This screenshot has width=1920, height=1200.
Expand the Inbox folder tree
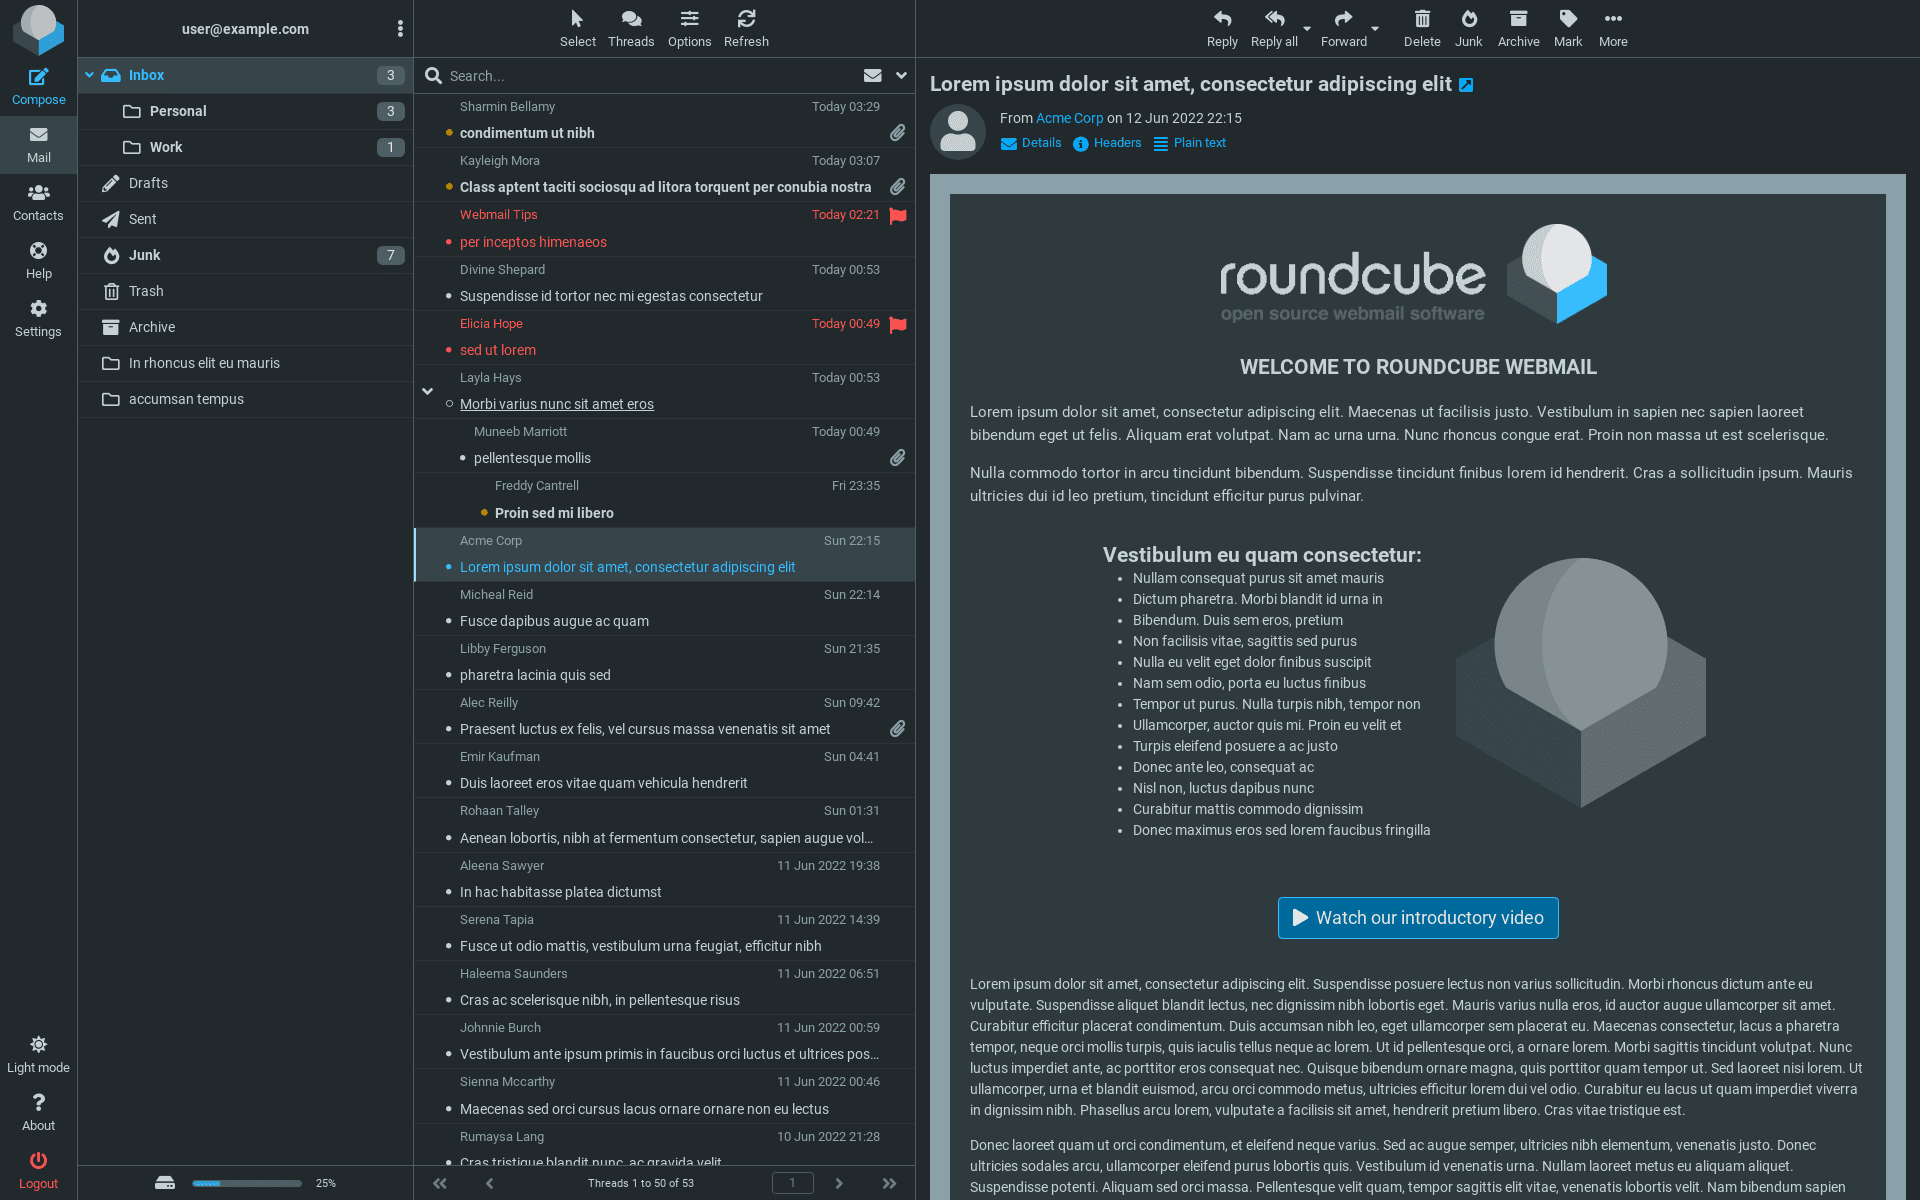tap(90, 75)
